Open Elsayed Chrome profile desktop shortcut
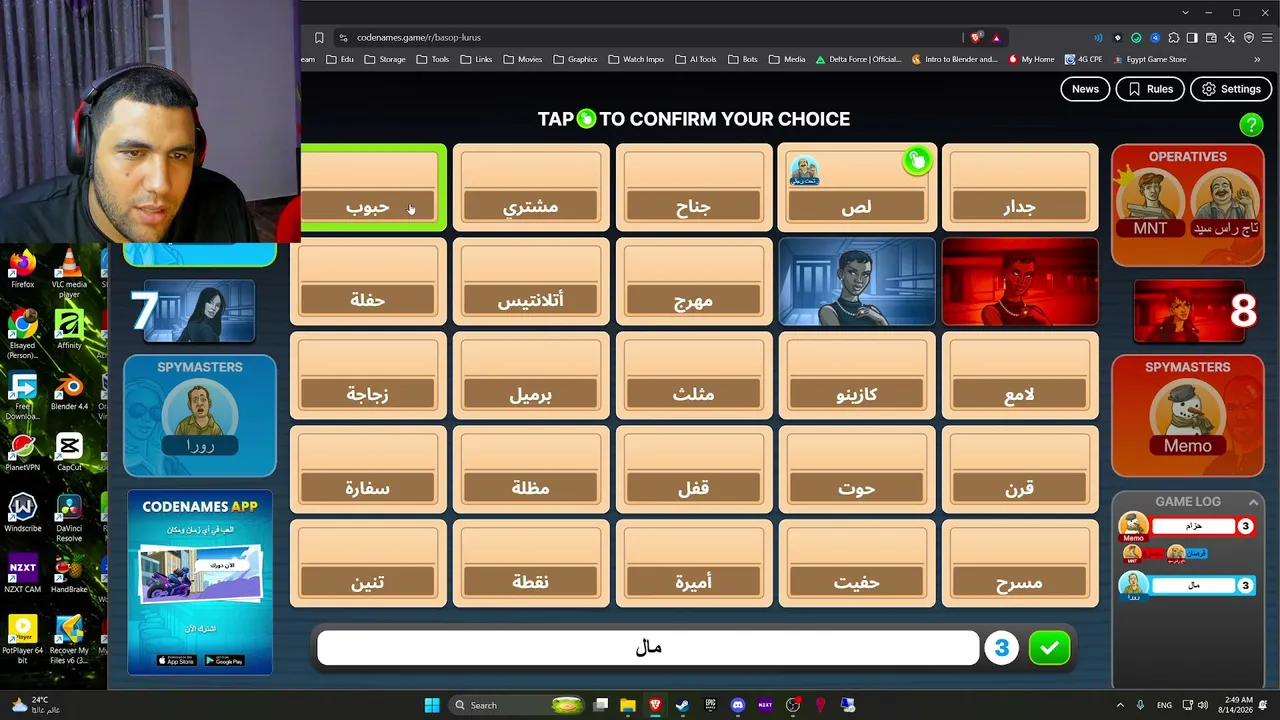 [22, 335]
